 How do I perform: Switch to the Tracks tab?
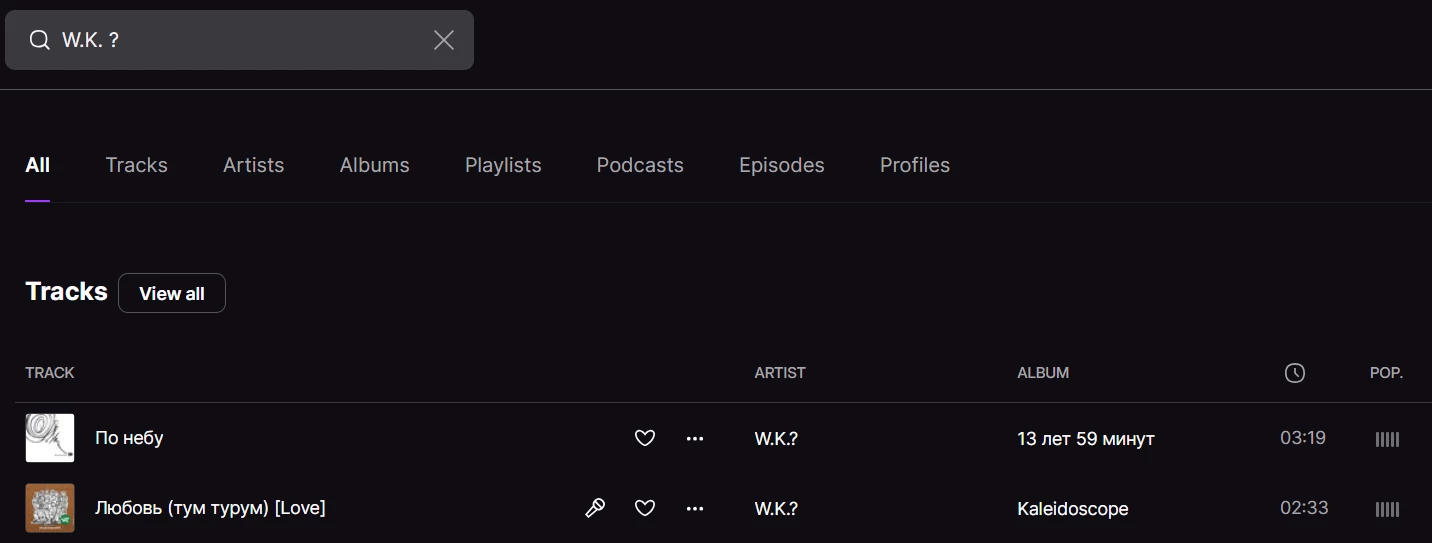[136, 165]
